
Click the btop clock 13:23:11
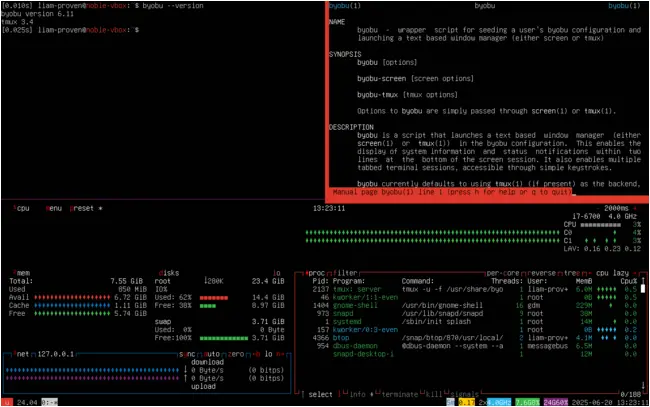point(329,208)
